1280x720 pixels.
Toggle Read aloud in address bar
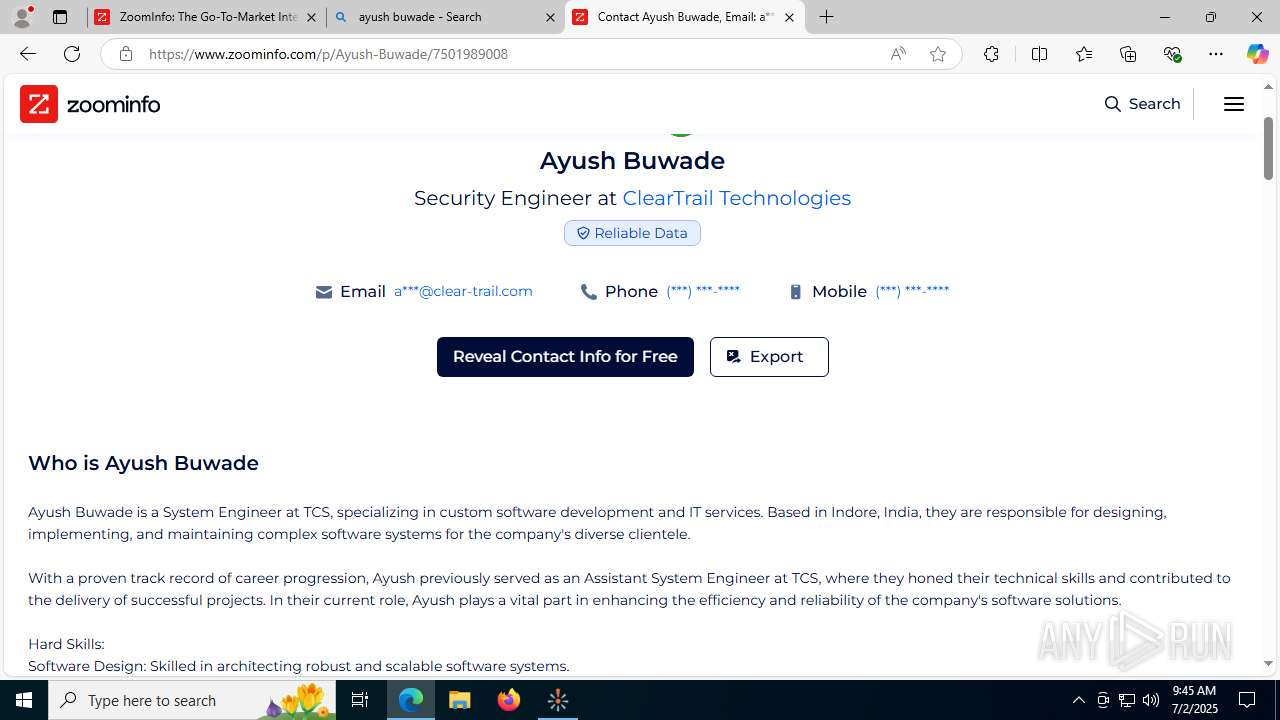898,54
